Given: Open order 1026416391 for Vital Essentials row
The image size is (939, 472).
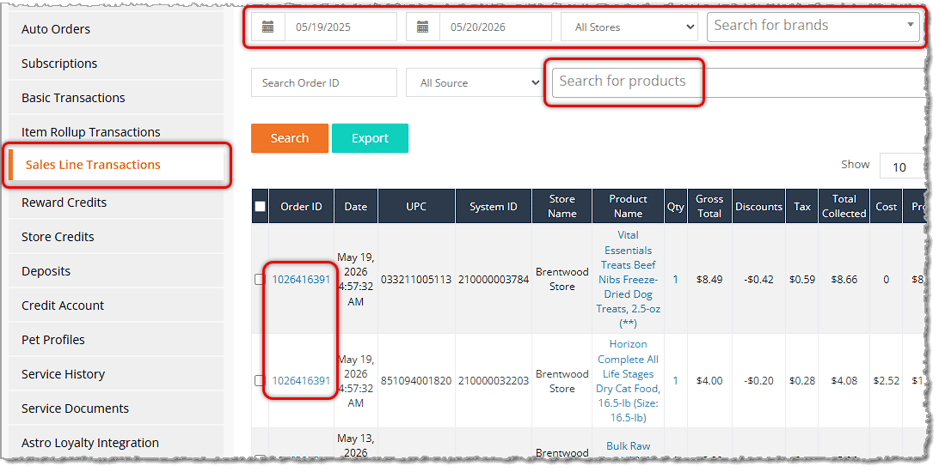Looking at the screenshot, I should [x=301, y=280].
